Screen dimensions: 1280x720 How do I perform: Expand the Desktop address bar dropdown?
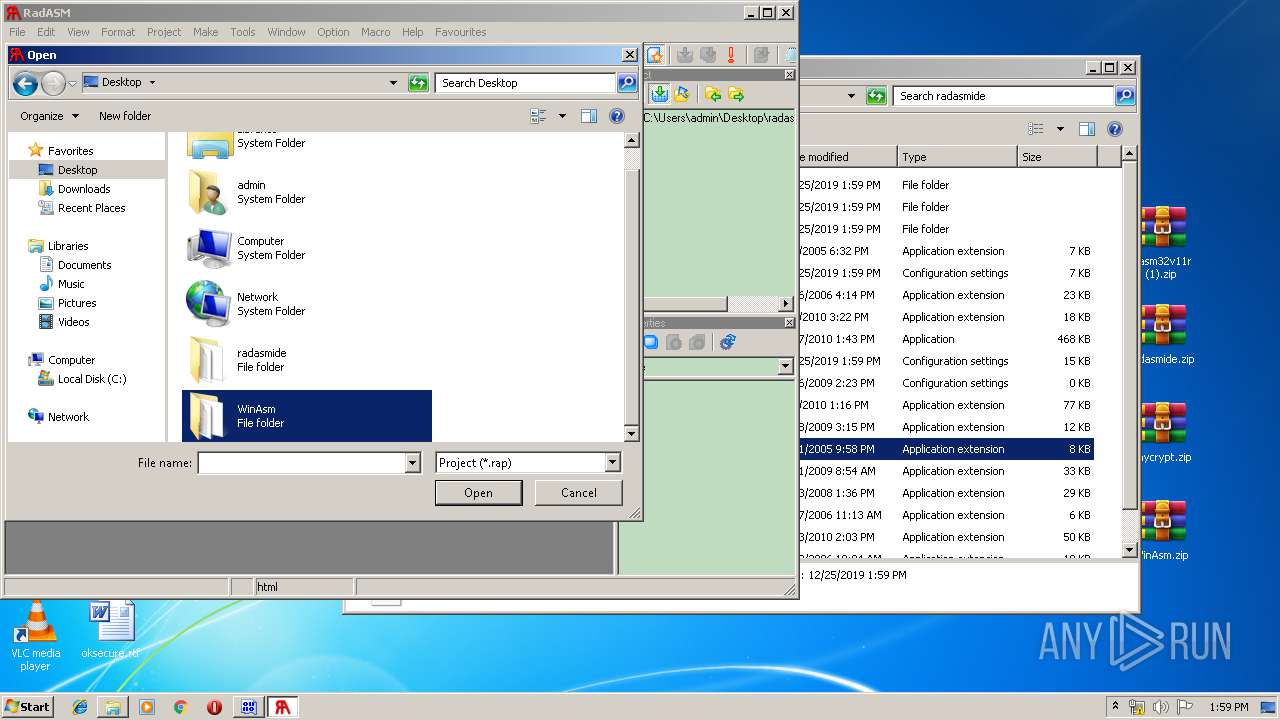pyautogui.click(x=393, y=83)
